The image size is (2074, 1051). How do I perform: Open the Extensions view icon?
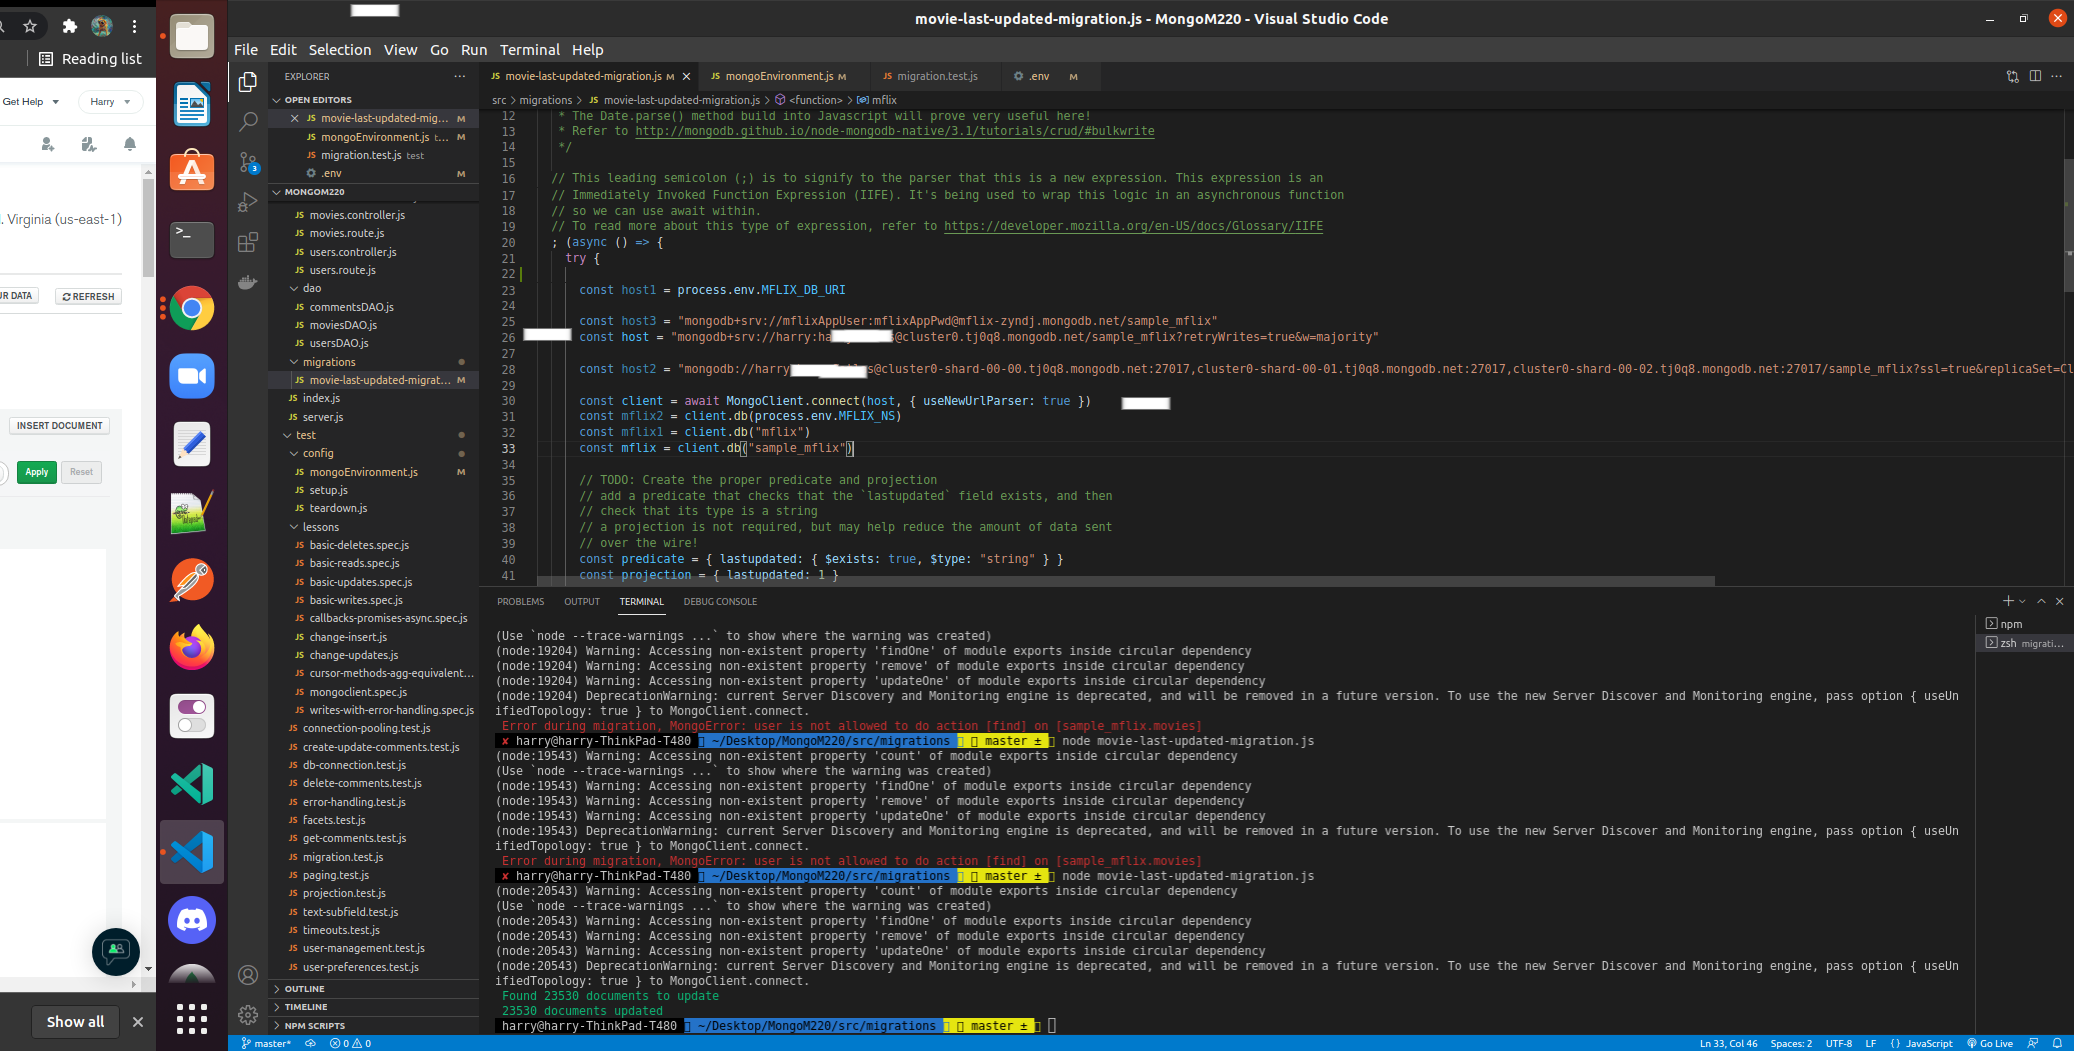coord(248,242)
